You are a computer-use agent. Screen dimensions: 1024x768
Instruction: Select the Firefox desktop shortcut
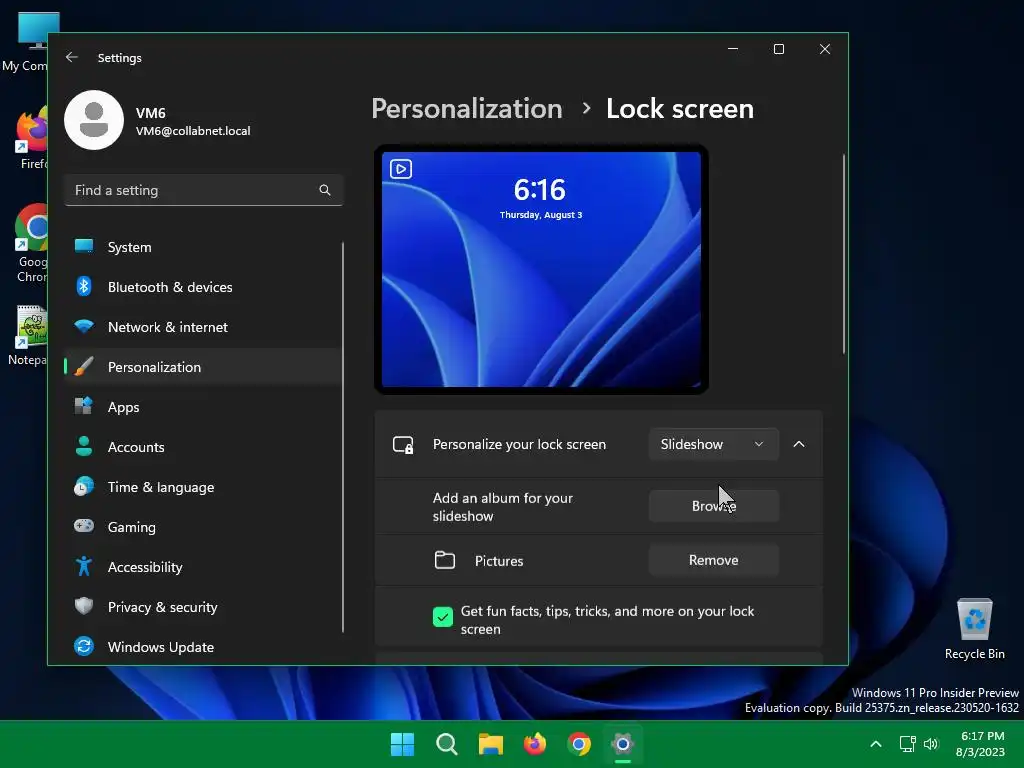pyautogui.click(x=31, y=138)
